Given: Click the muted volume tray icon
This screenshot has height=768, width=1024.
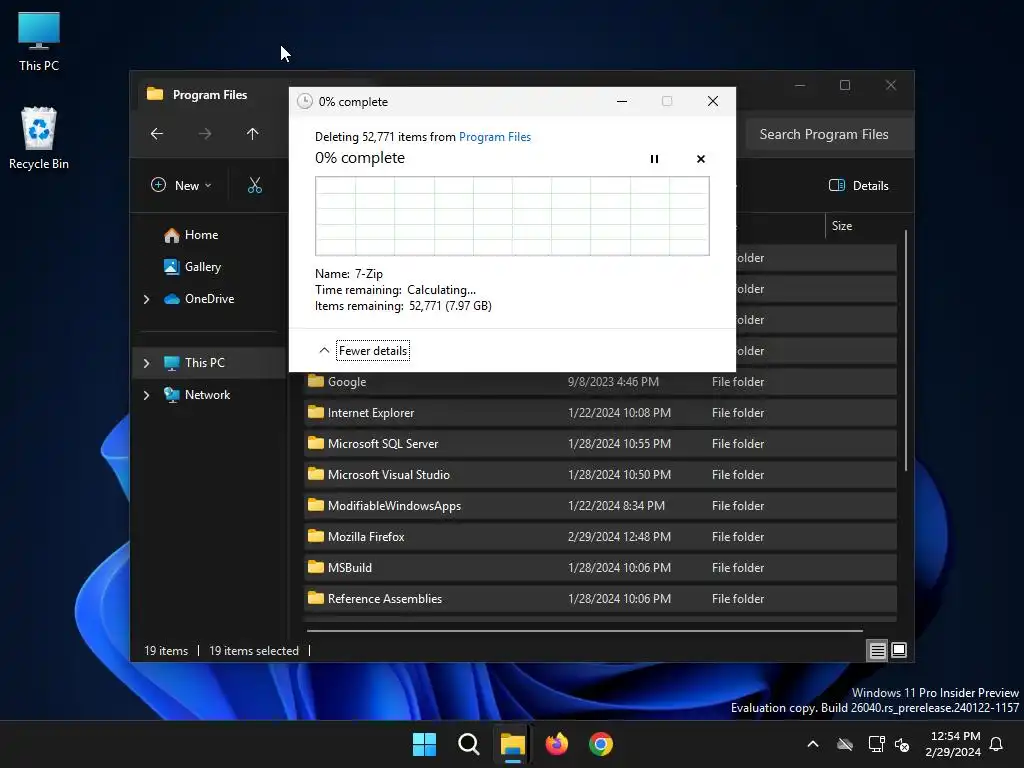Looking at the screenshot, I should pyautogui.click(x=902, y=744).
